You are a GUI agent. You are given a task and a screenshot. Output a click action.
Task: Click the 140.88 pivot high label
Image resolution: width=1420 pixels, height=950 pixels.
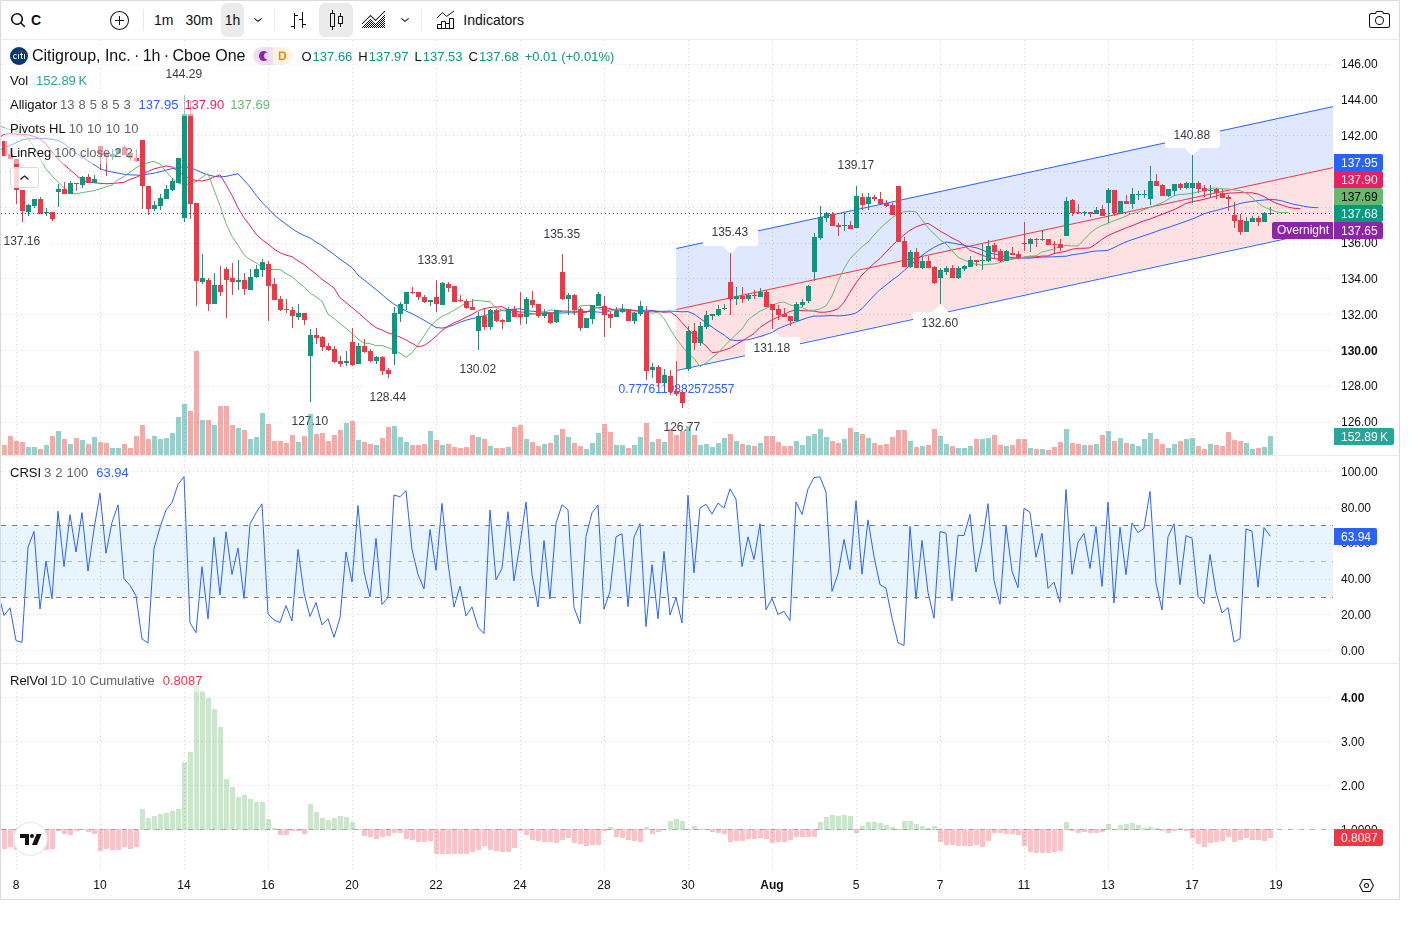[1191, 135]
